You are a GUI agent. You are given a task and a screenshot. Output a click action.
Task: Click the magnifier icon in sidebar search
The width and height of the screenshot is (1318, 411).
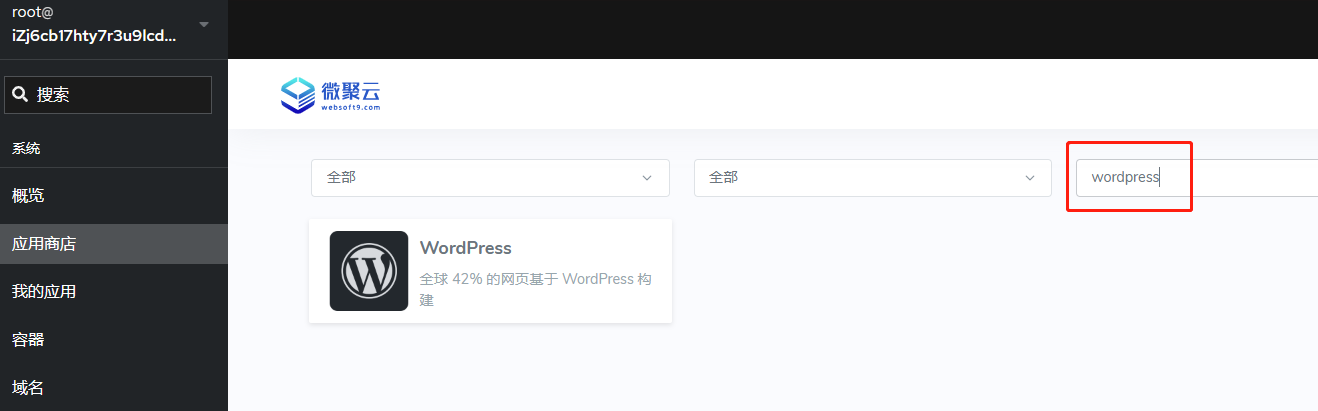click(20, 95)
